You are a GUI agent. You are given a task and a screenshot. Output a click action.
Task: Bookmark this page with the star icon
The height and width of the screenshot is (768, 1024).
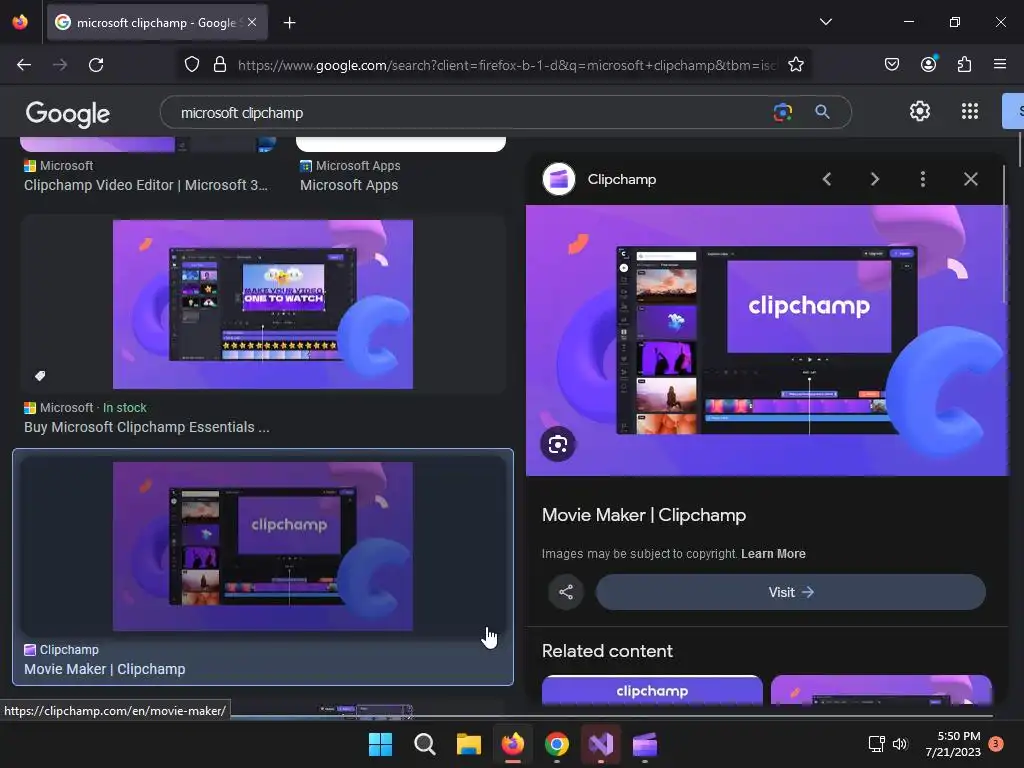pos(795,65)
